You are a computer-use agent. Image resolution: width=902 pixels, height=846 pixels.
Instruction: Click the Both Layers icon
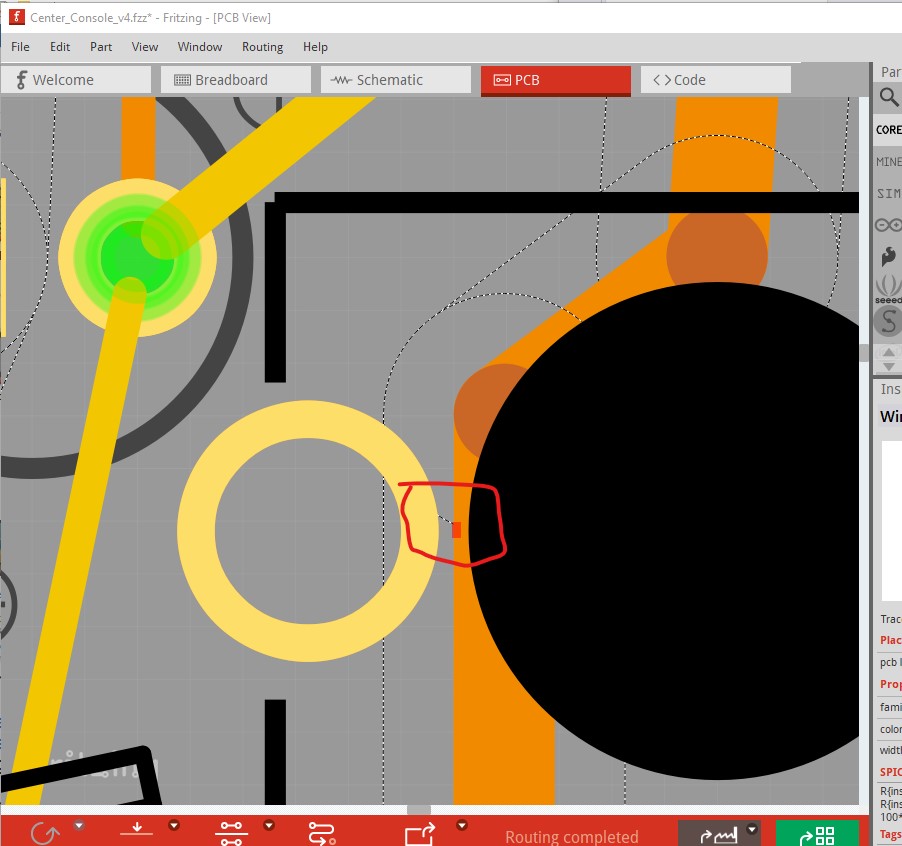pos(231,832)
